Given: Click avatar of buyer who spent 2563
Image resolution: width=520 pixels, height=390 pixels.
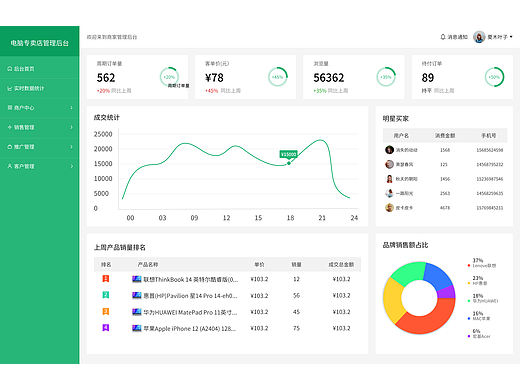Looking at the screenshot, I should coord(389,193).
